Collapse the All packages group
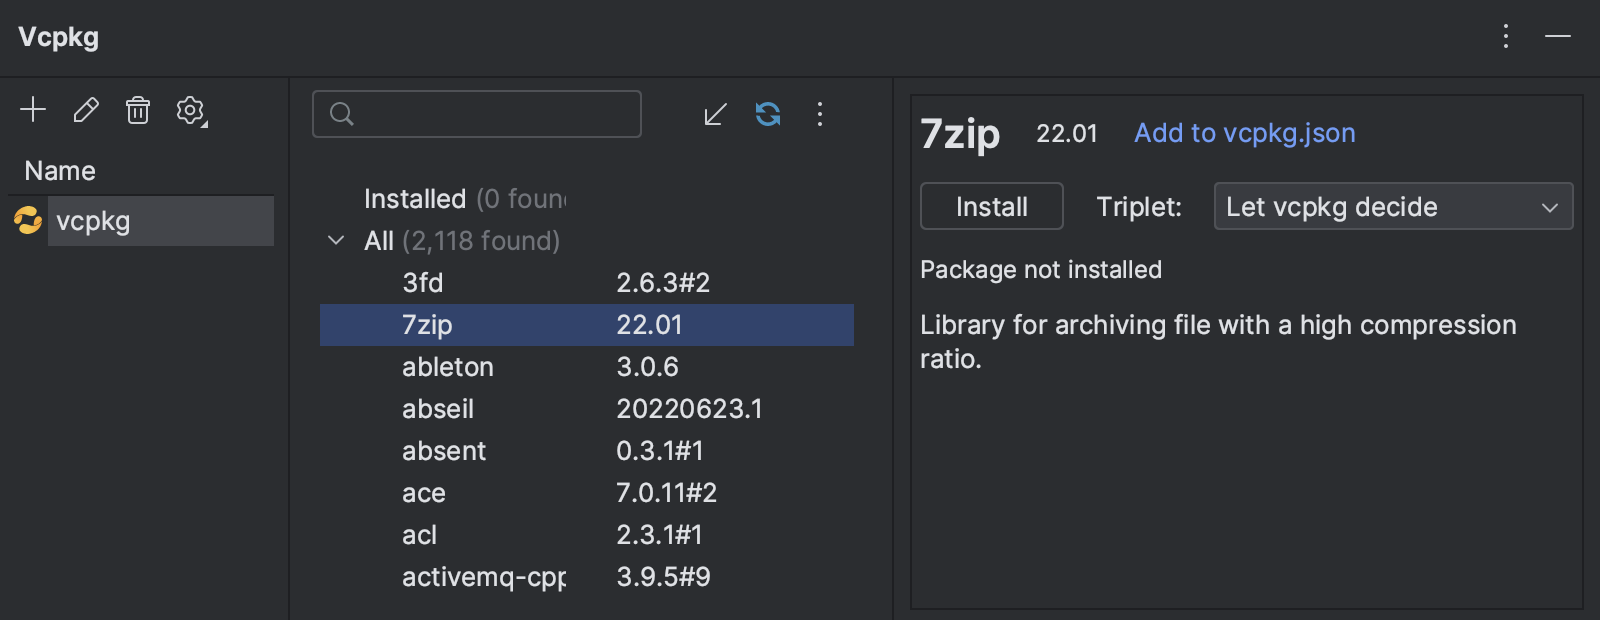The width and height of the screenshot is (1600, 620). [x=336, y=241]
